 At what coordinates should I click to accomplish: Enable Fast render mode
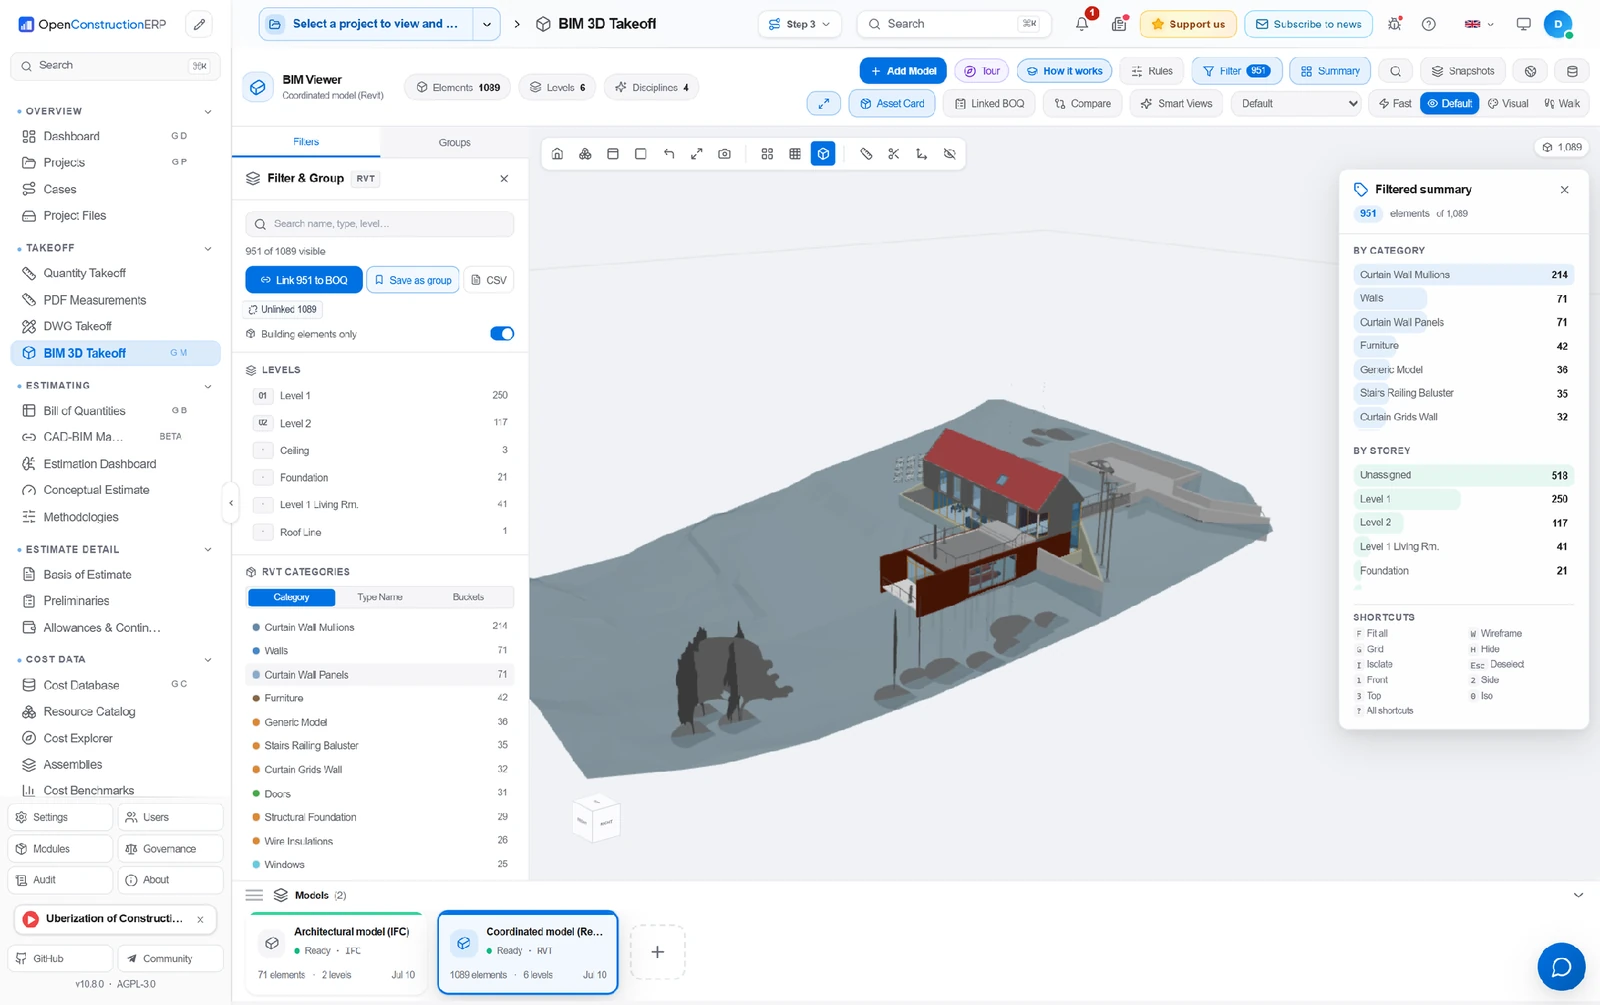(x=1395, y=103)
